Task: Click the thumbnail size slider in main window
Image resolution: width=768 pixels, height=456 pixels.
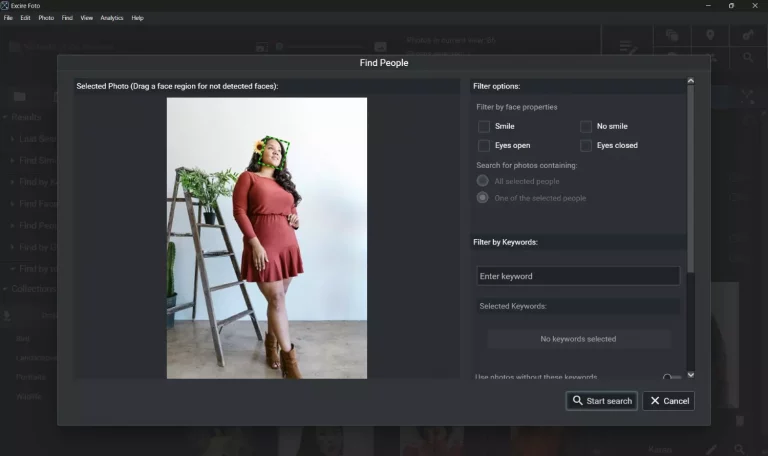Action: [x=321, y=47]
